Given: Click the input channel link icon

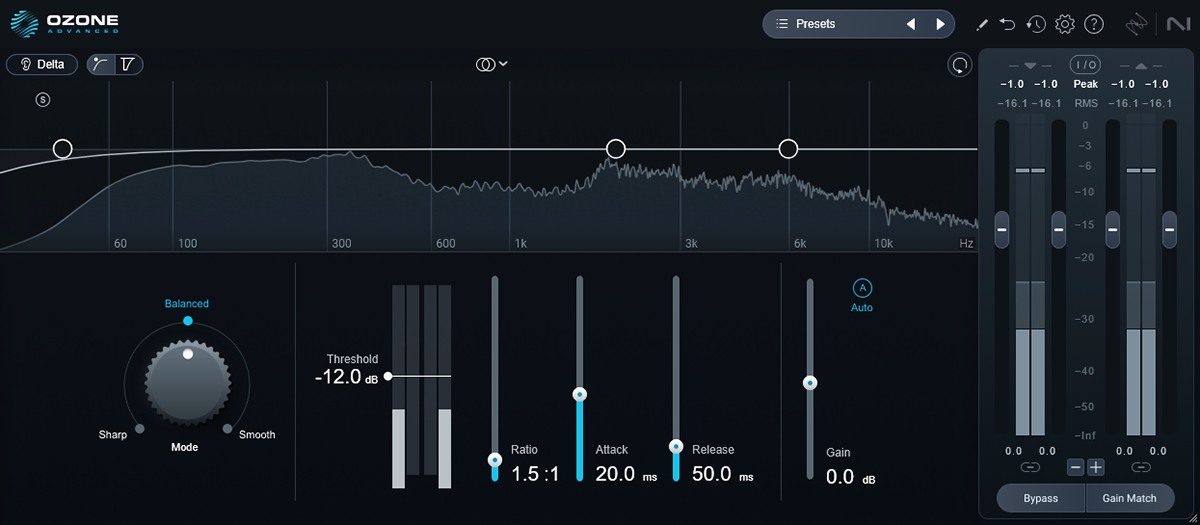Looking at the screenshot, I should (1030, 467).
